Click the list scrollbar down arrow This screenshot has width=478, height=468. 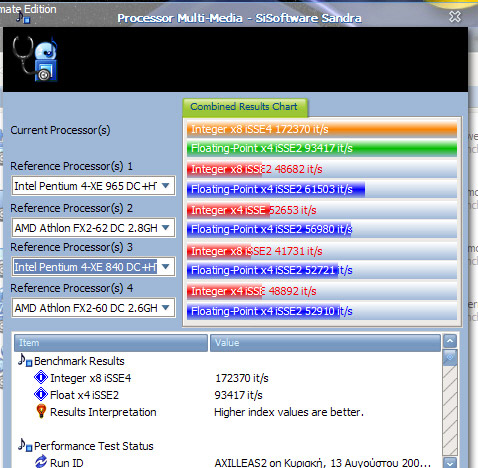[450, 463]
